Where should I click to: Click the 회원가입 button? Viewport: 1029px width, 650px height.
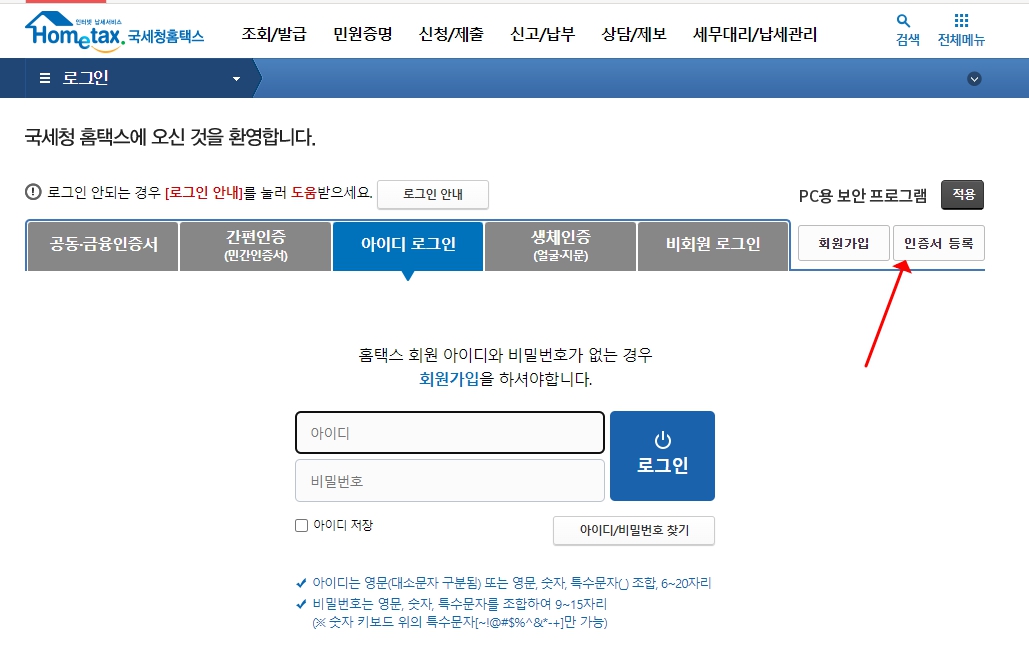[x=844, y=243]
